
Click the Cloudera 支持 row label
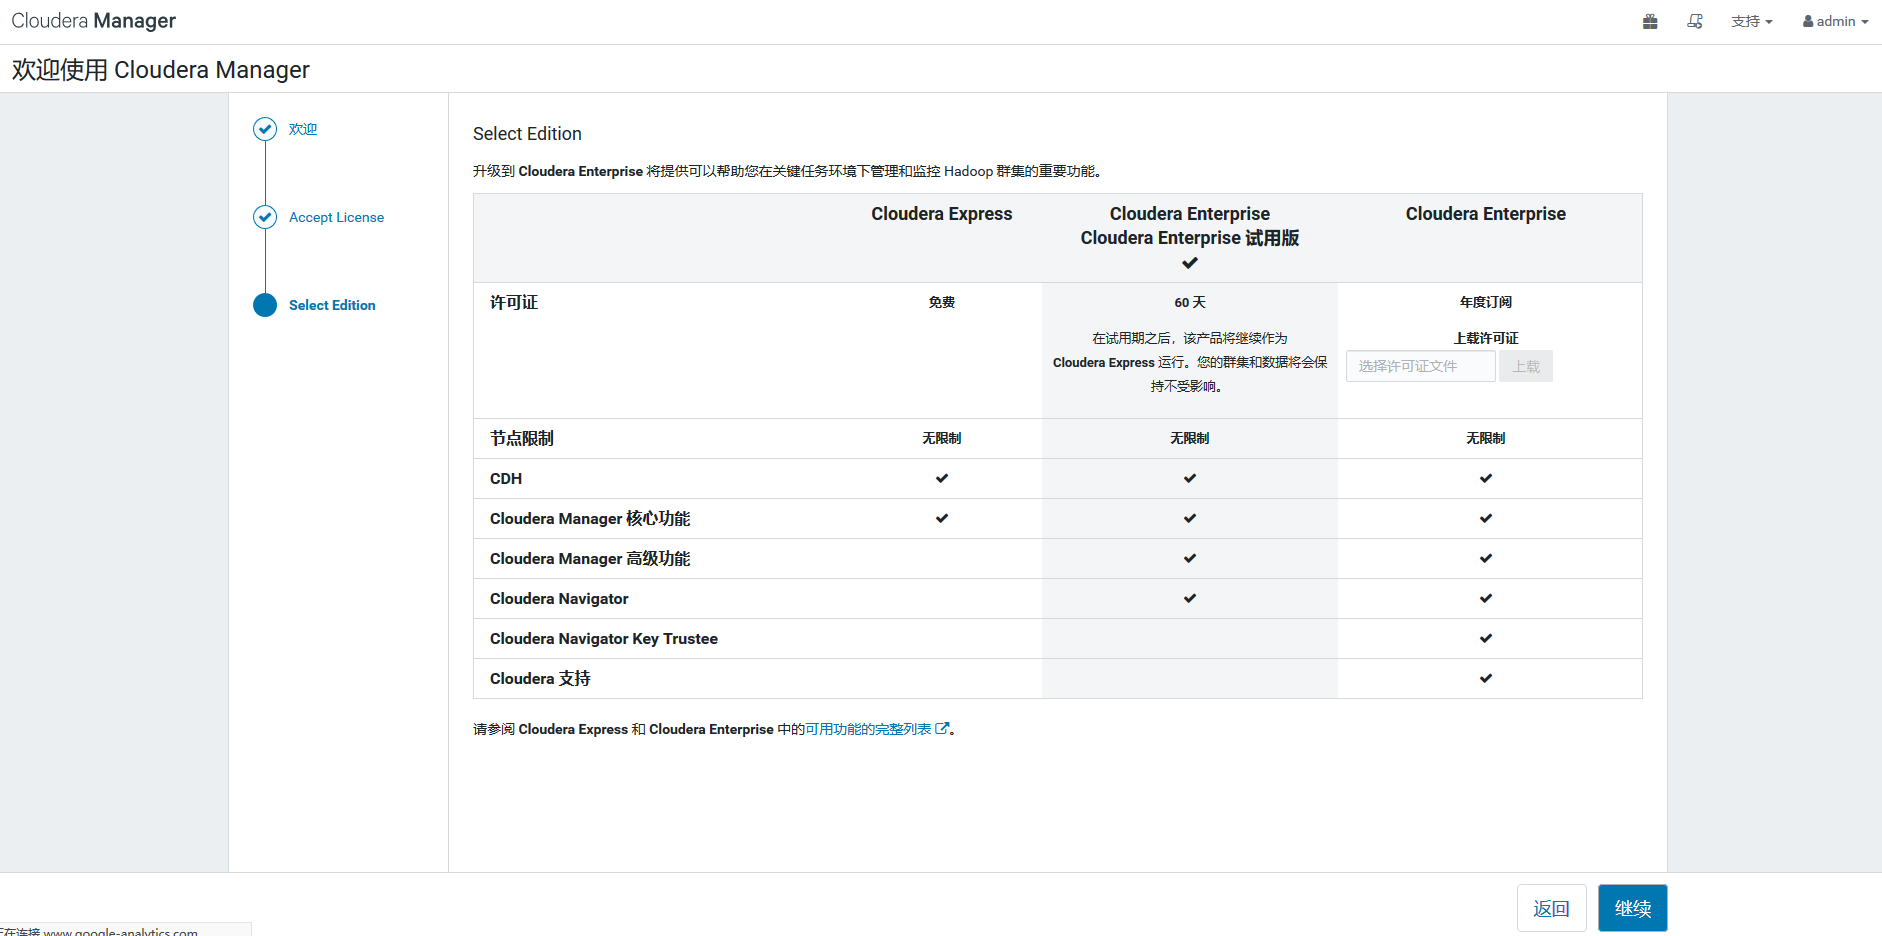[540, 678]
